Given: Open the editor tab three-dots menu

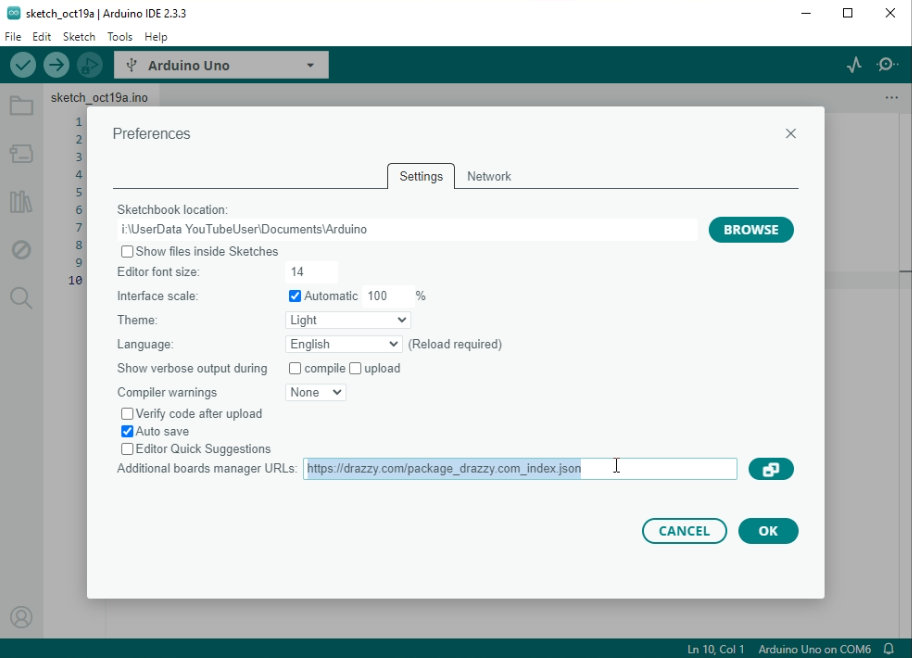Looking at the screenshot, I should (x=892, y=98).
